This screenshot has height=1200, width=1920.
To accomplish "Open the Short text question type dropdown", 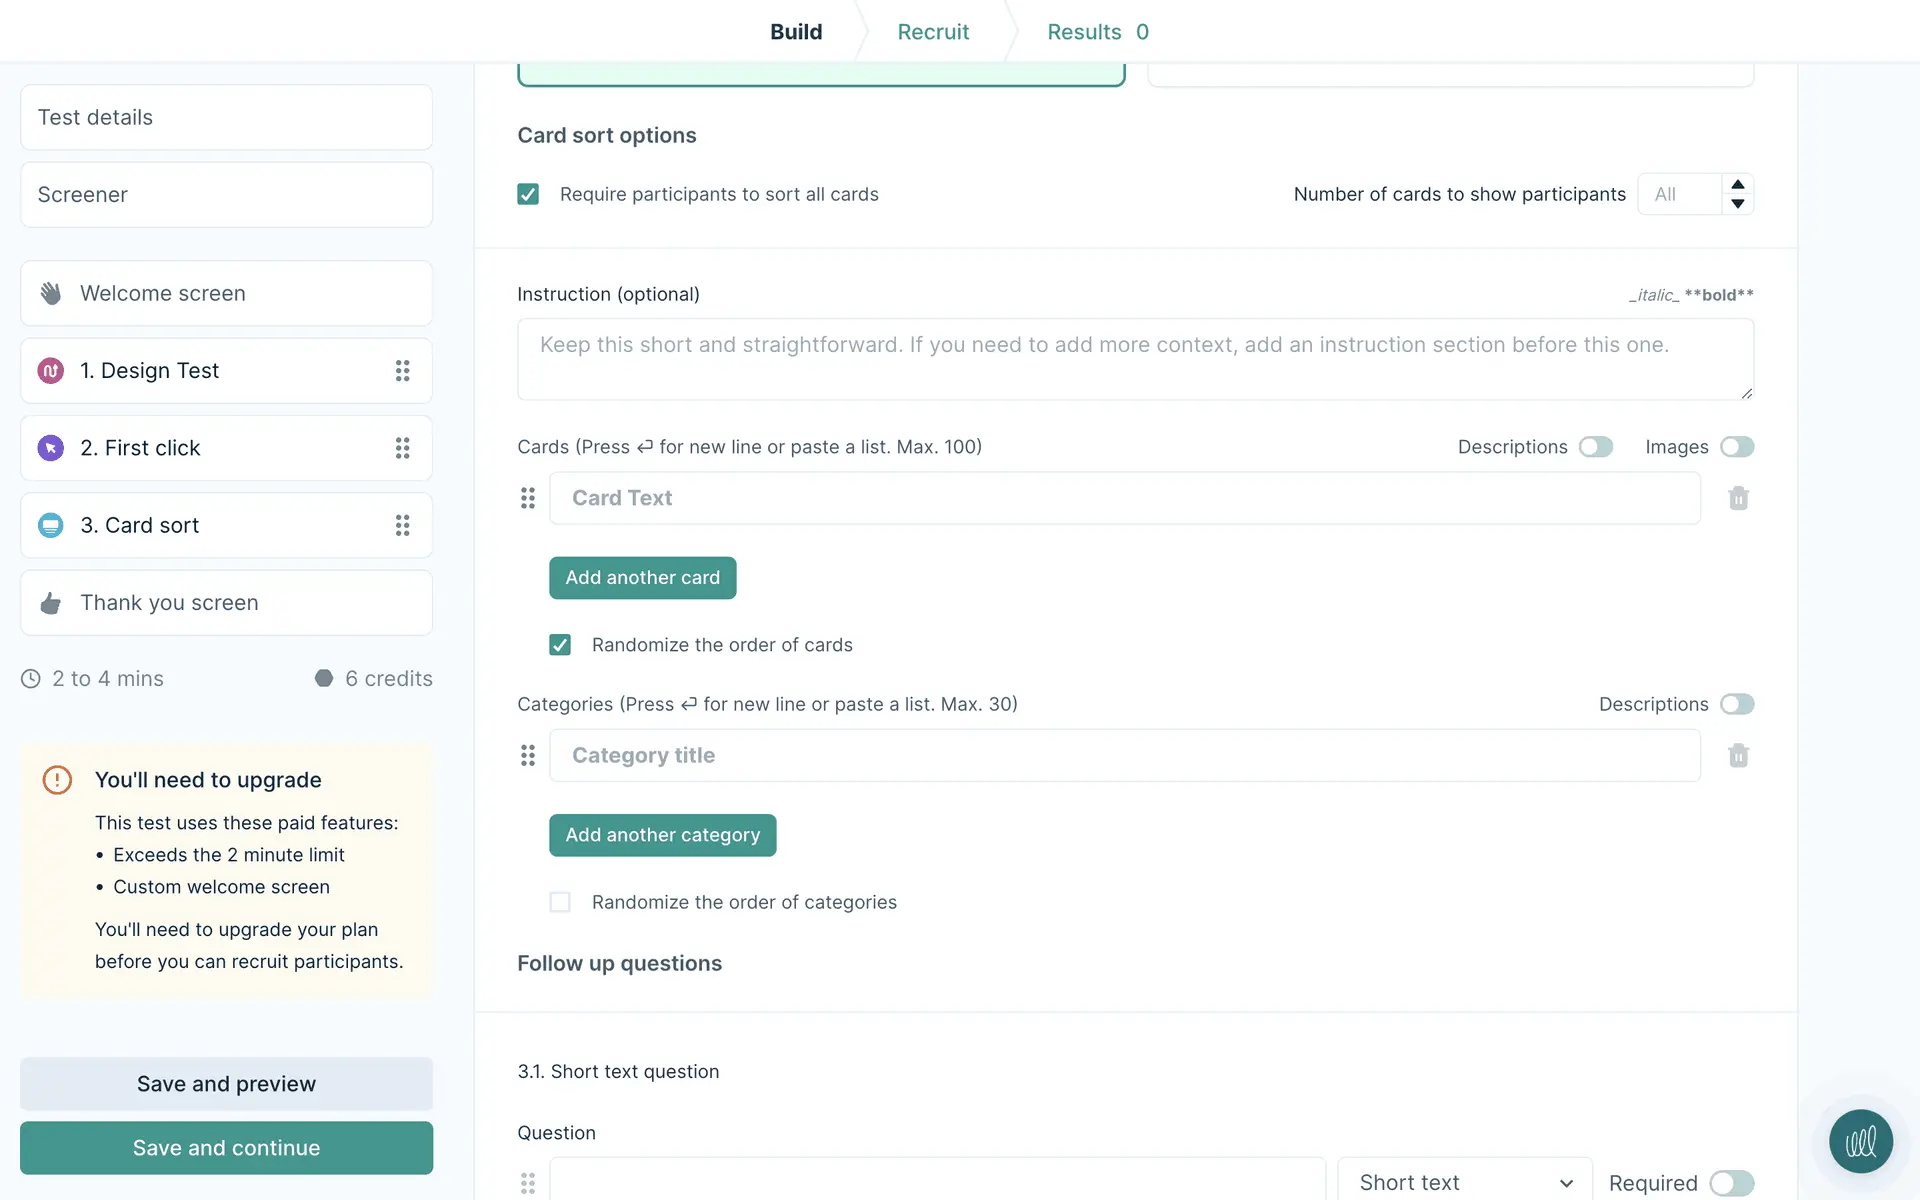I will [1464, 1183].
